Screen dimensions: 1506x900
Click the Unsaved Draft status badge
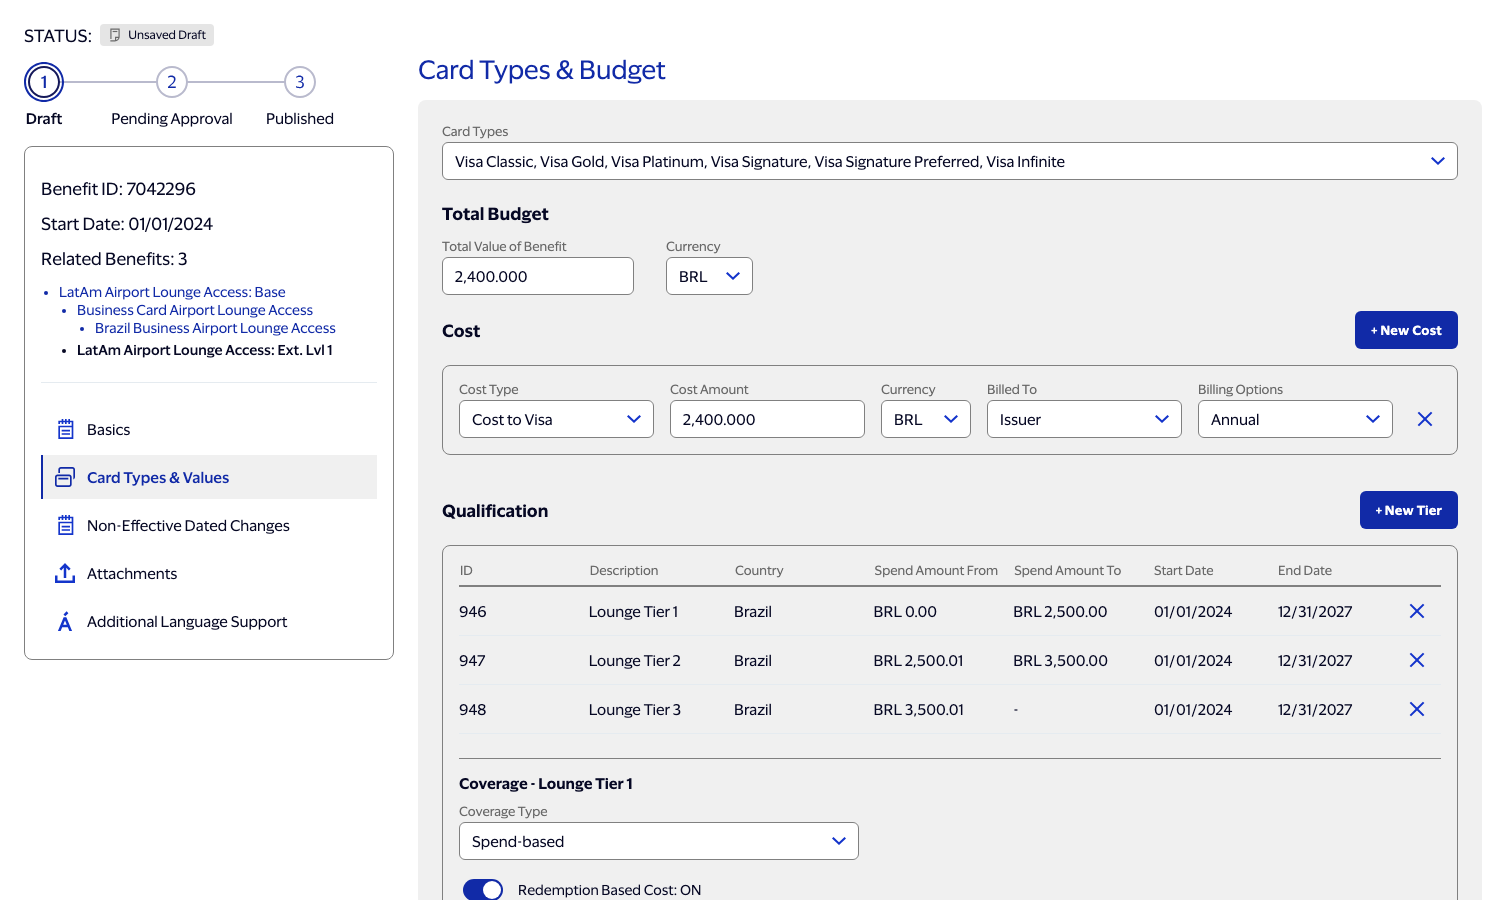pyautogui.click(x=157, y=35)
